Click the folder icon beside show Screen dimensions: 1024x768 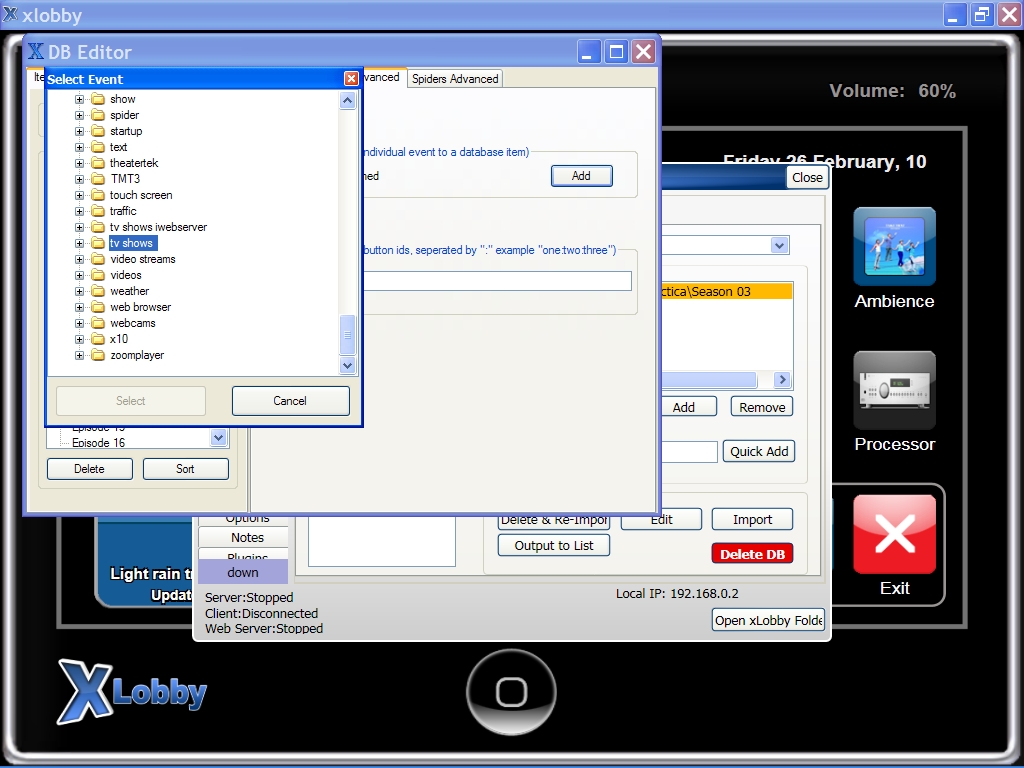98,99
